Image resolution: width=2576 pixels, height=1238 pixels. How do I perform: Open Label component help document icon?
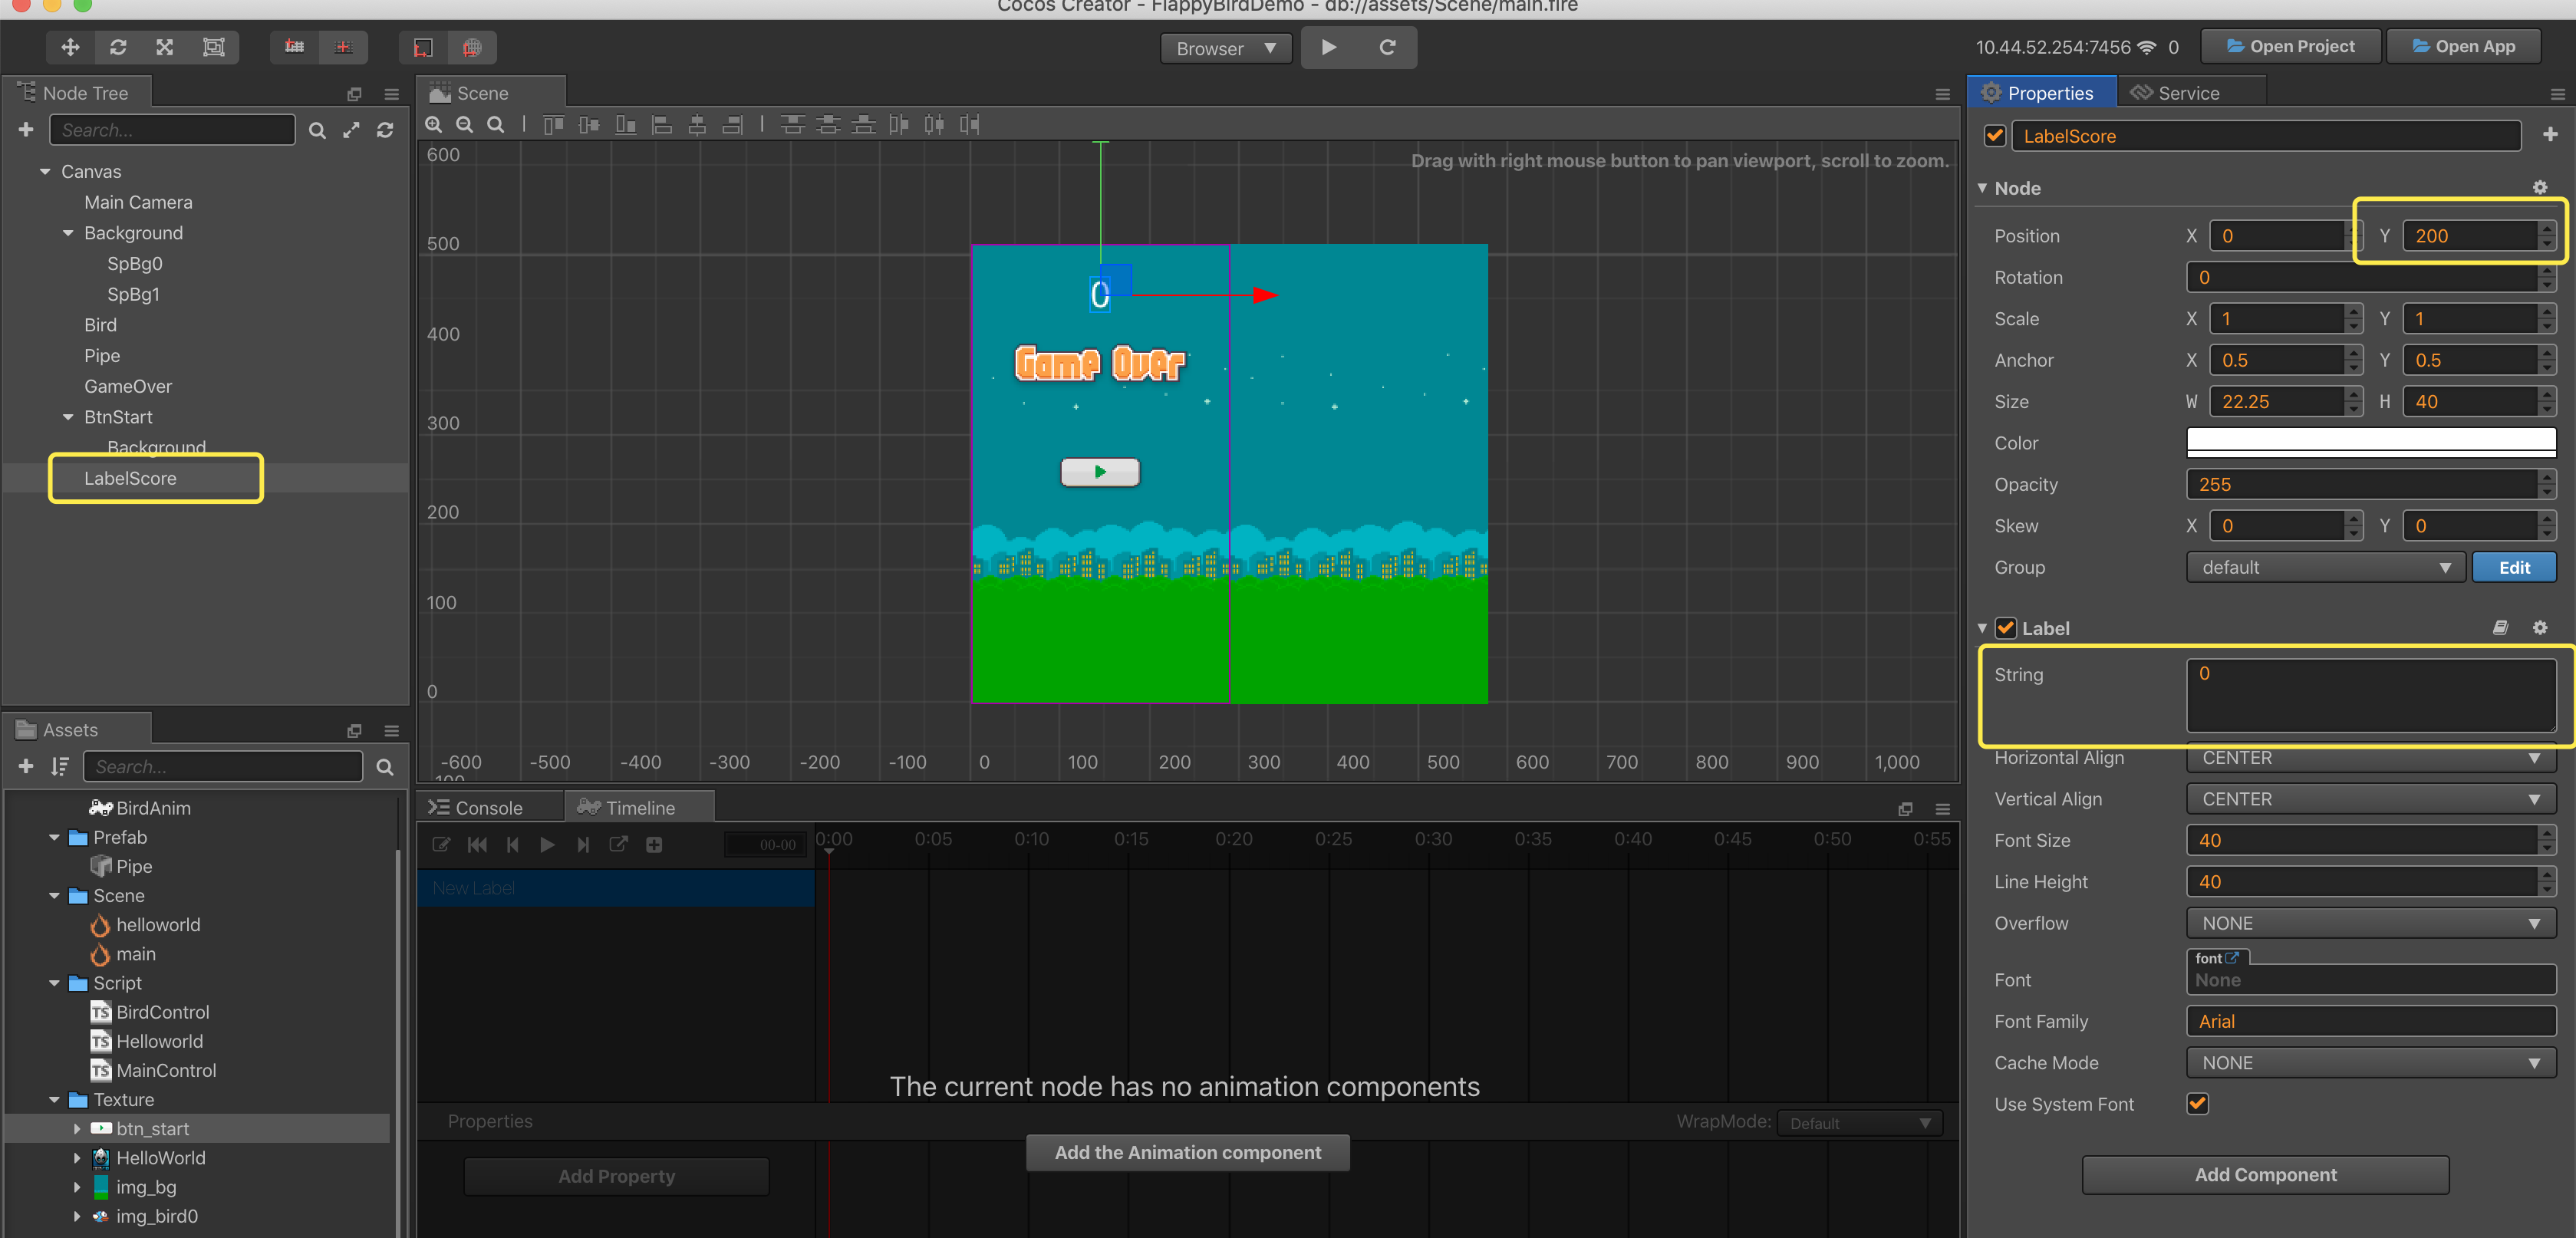pyautogui.click(x=2500, y=628)
